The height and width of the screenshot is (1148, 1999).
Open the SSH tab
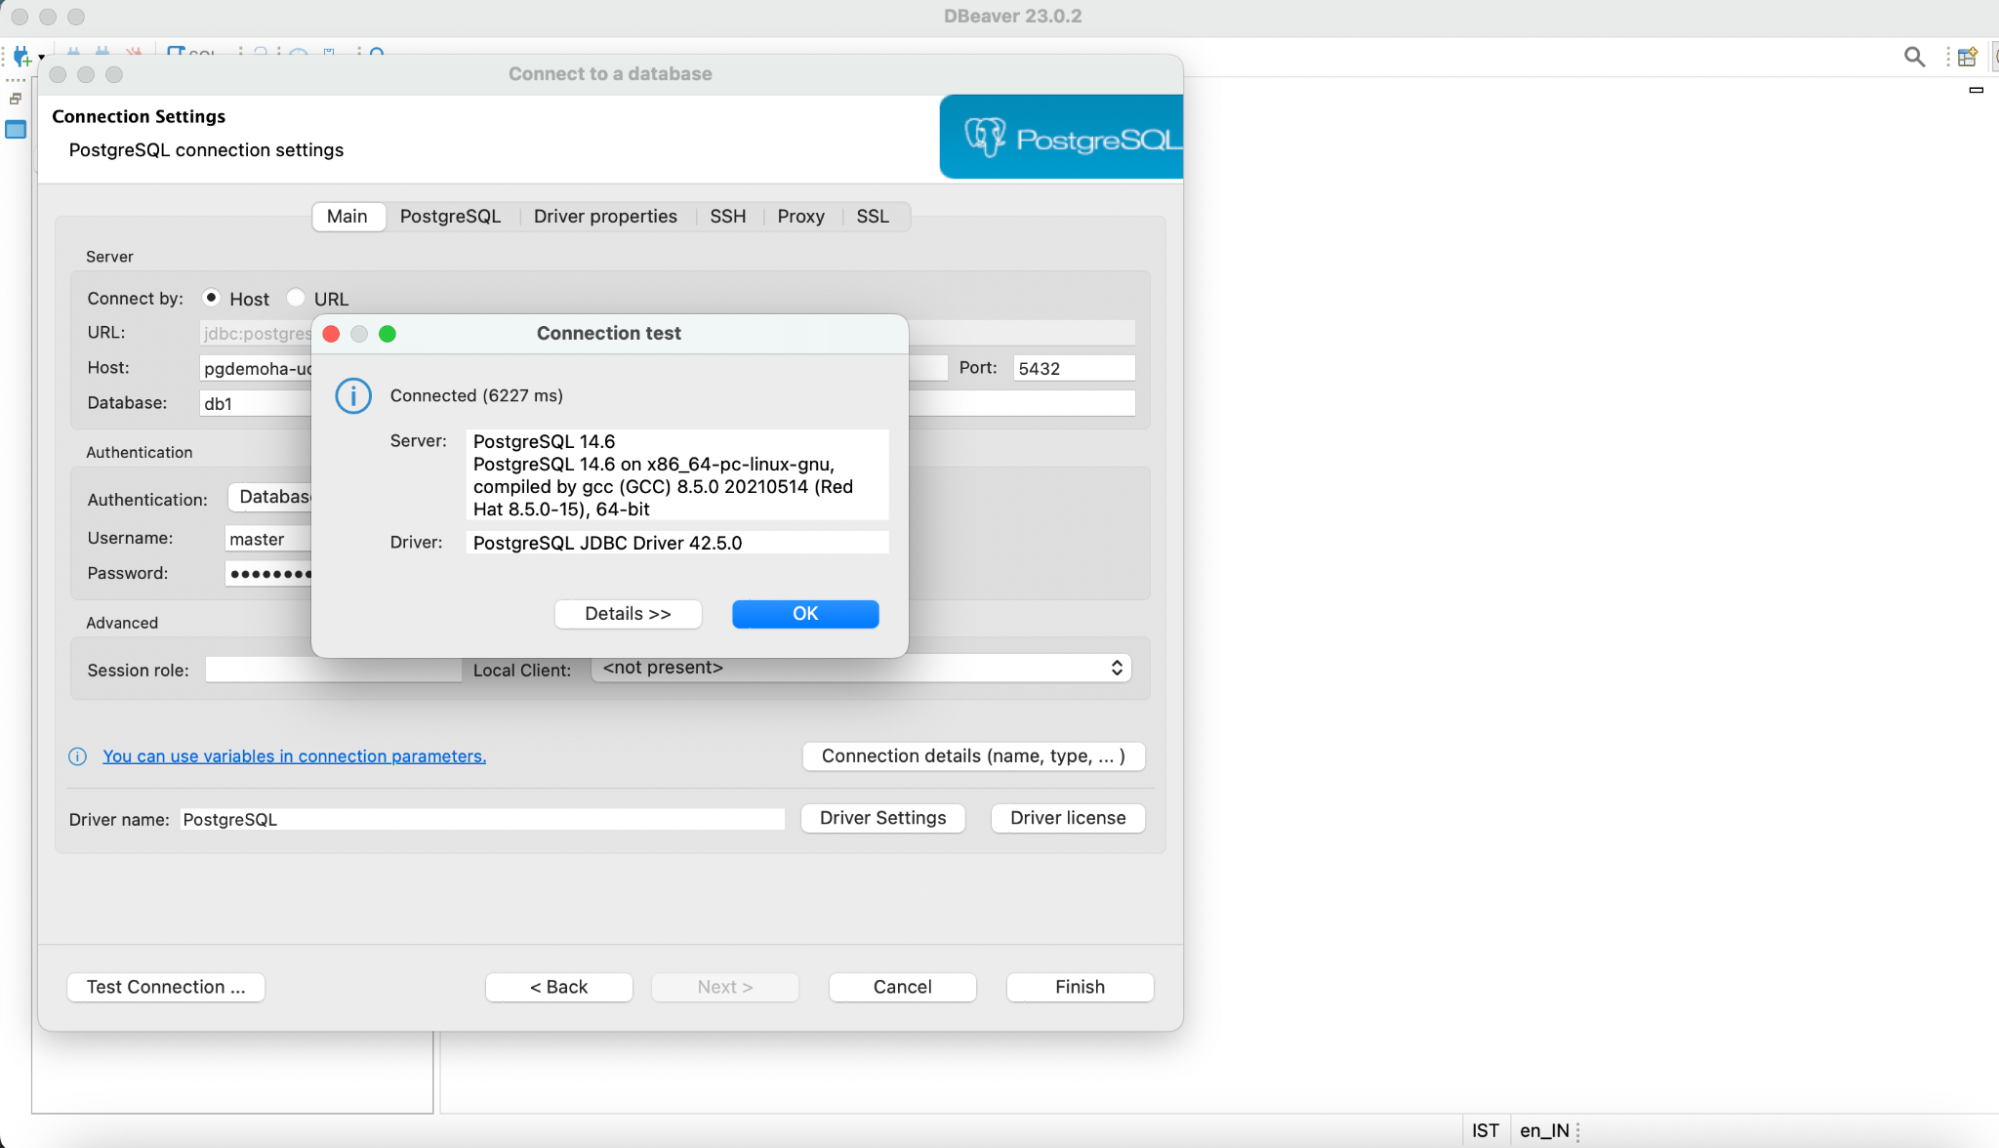tap(728, 216)
